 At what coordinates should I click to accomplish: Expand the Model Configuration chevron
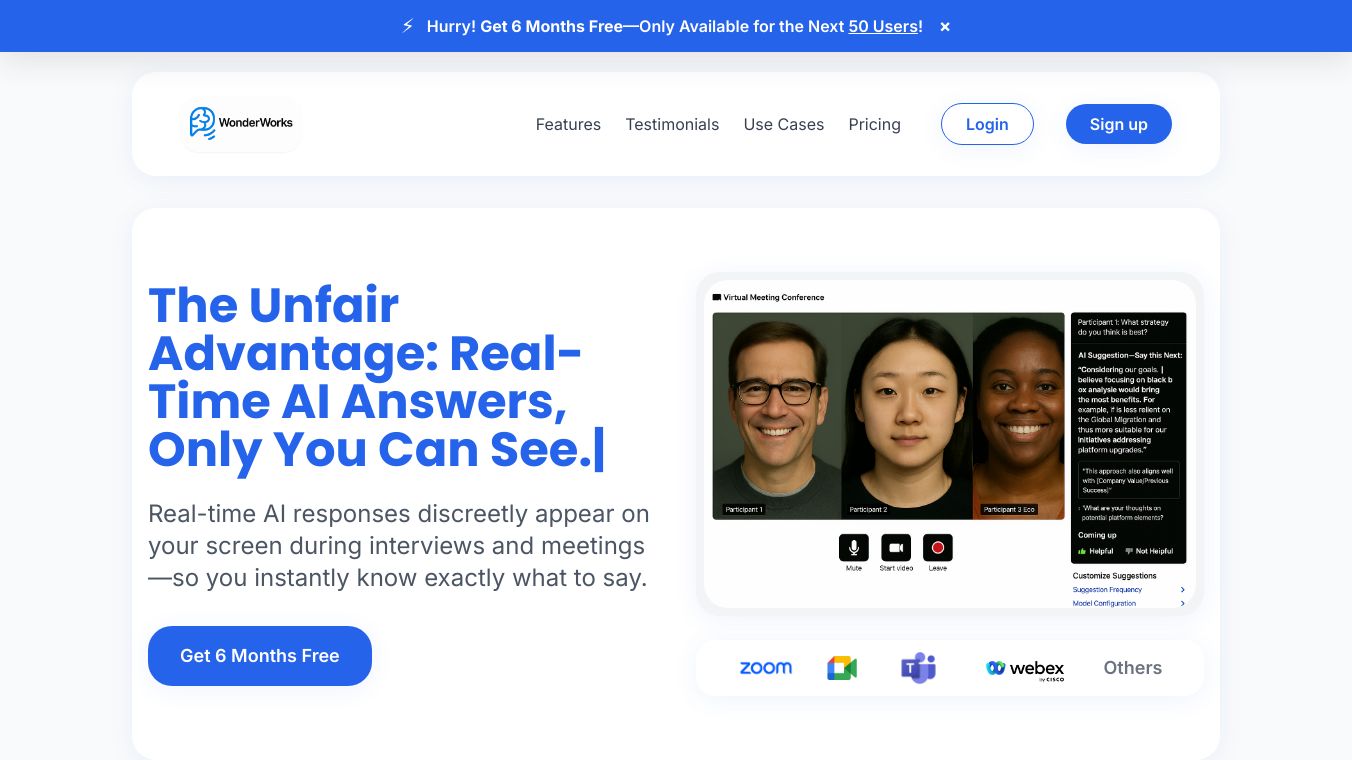coord(1182,604)
